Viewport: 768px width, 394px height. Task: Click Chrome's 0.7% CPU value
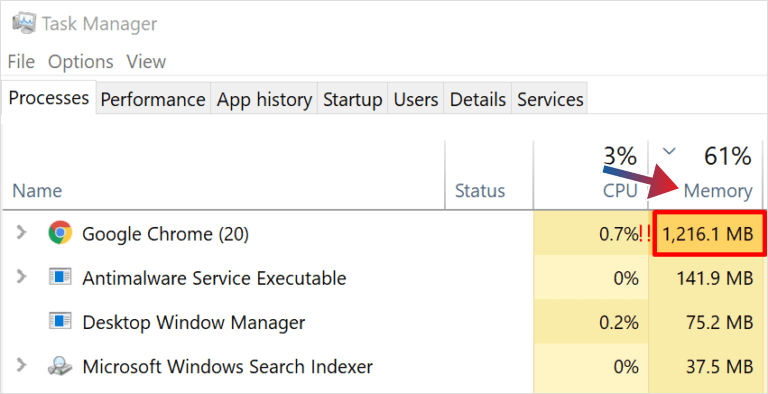[x=619, y=235]
